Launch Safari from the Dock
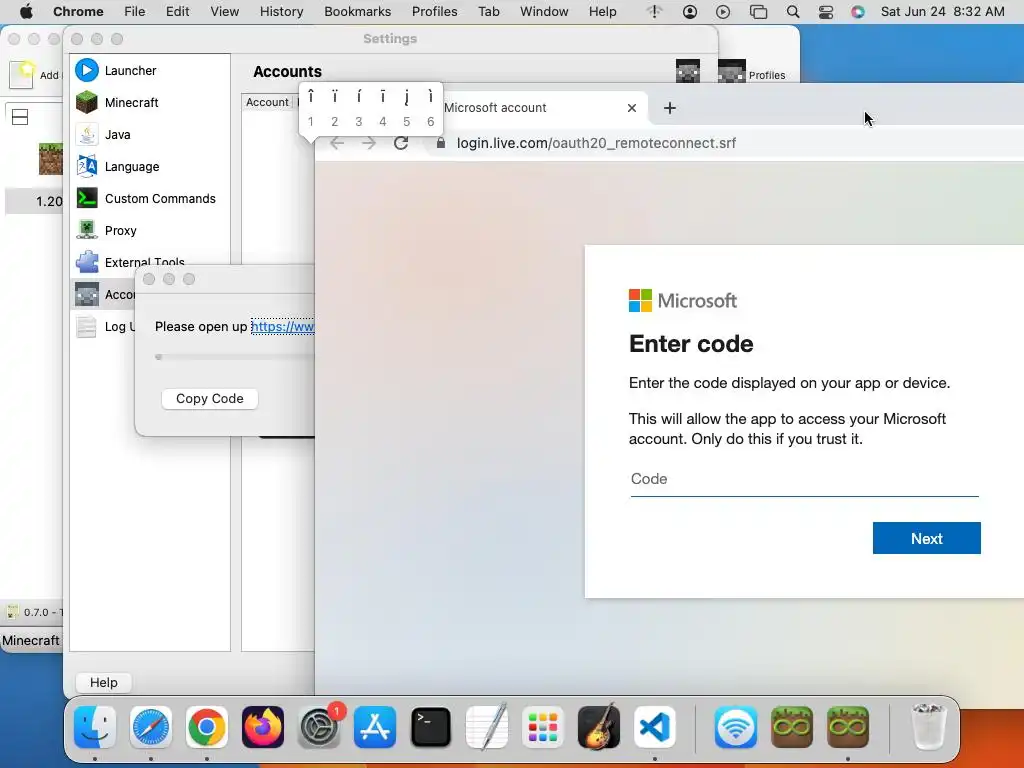Image resolution: width=1024 pixels, height=768 pixels. (x=151, y=727)
